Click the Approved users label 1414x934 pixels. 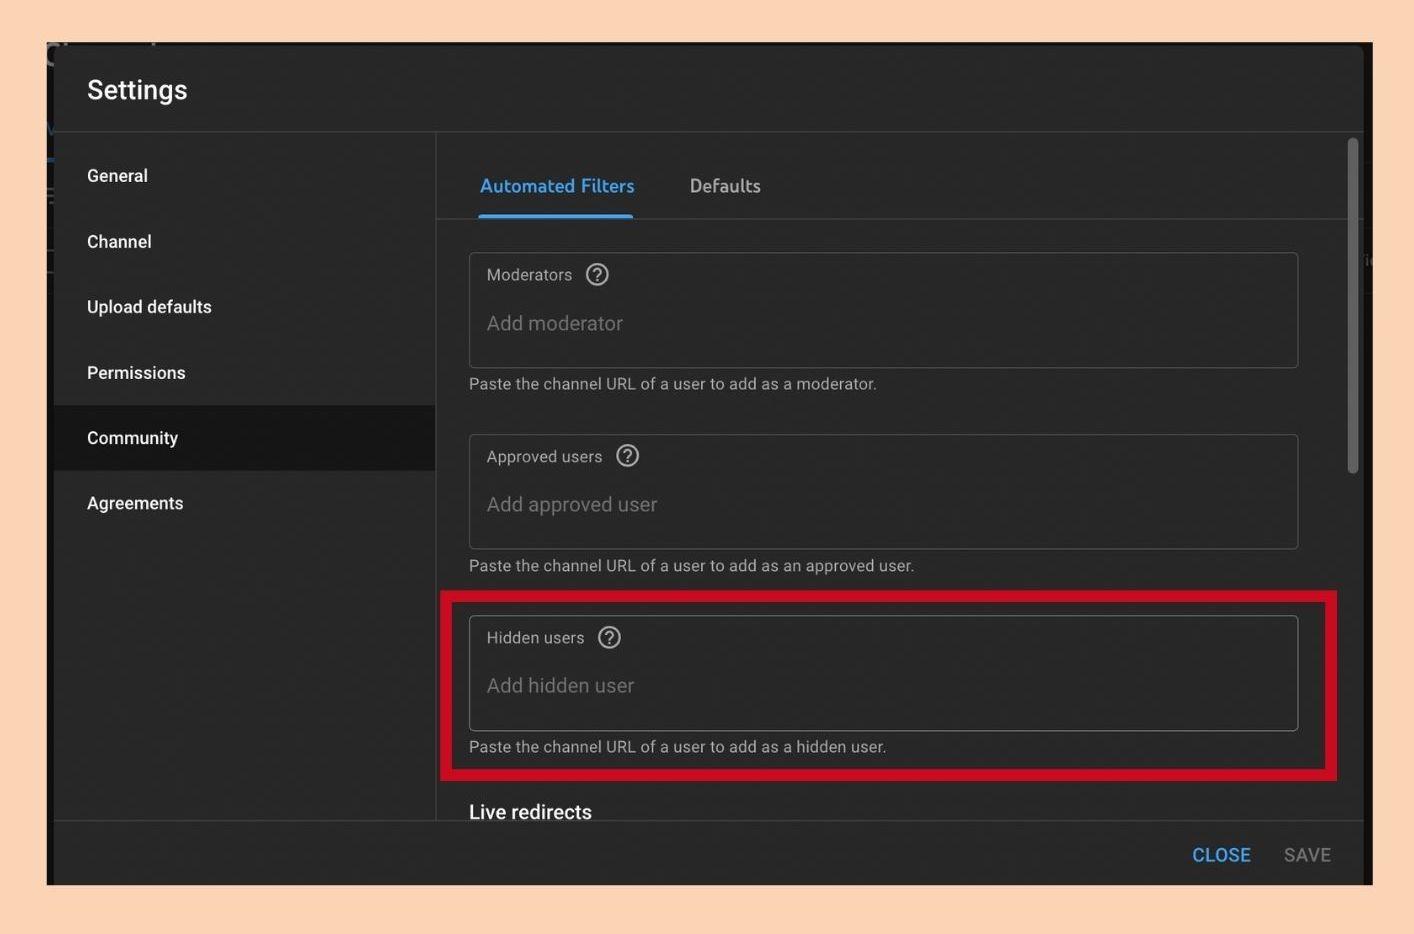[x=544, y=457]
